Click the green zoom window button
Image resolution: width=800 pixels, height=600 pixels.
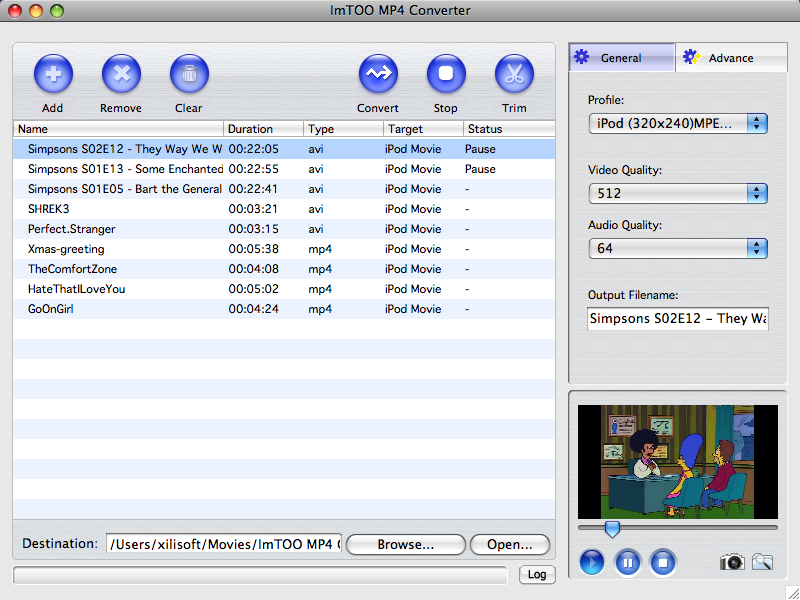pyautogui.click(x=57, y=11)
